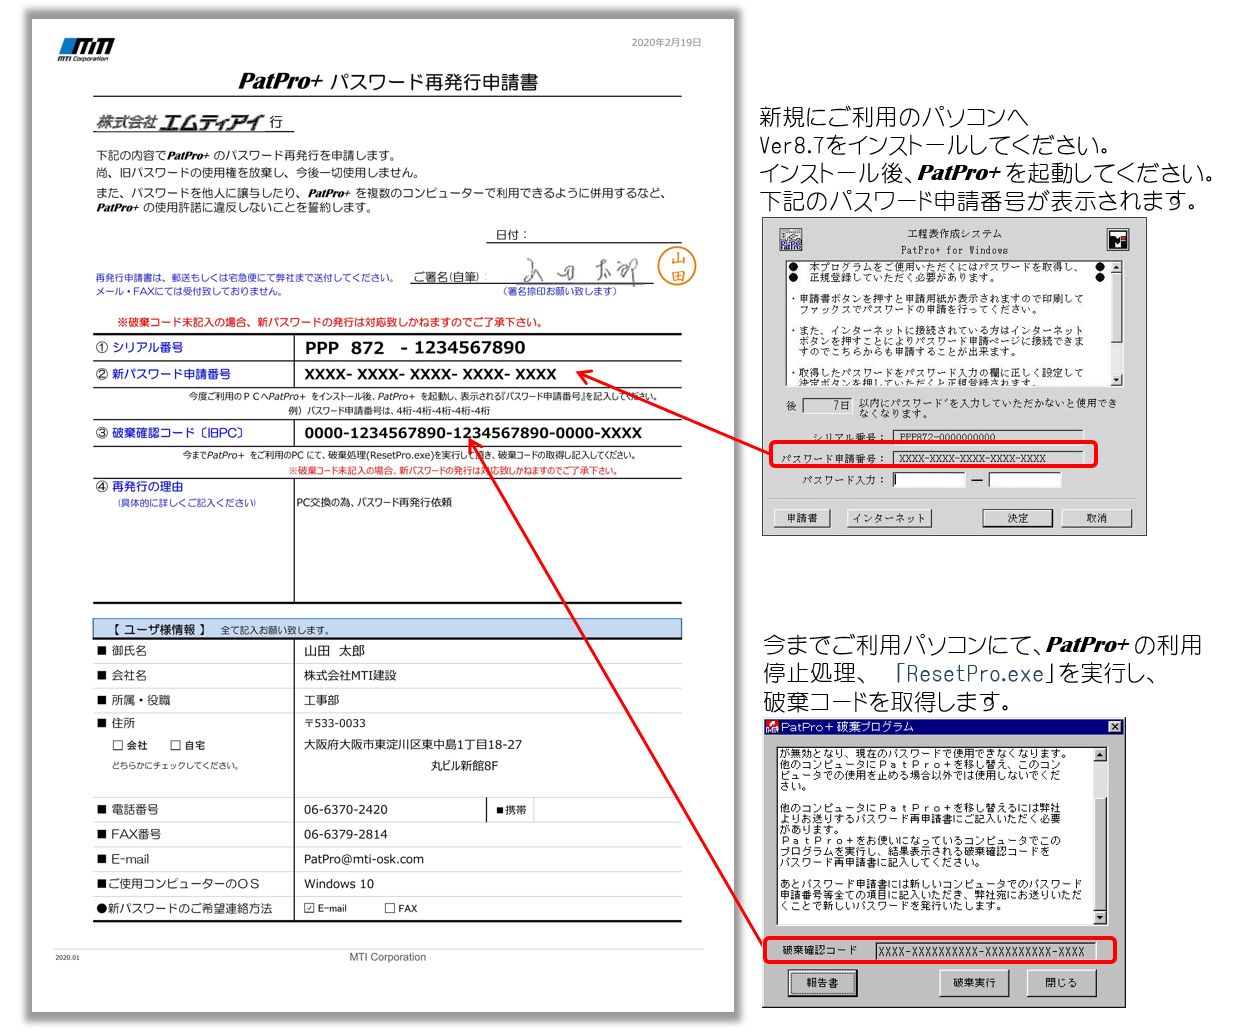This screenshot has height=1030, width=1236.
Task: Click the reason text 'PC交換の為、パスワード再発行依頼'
Action: [374, 503]
